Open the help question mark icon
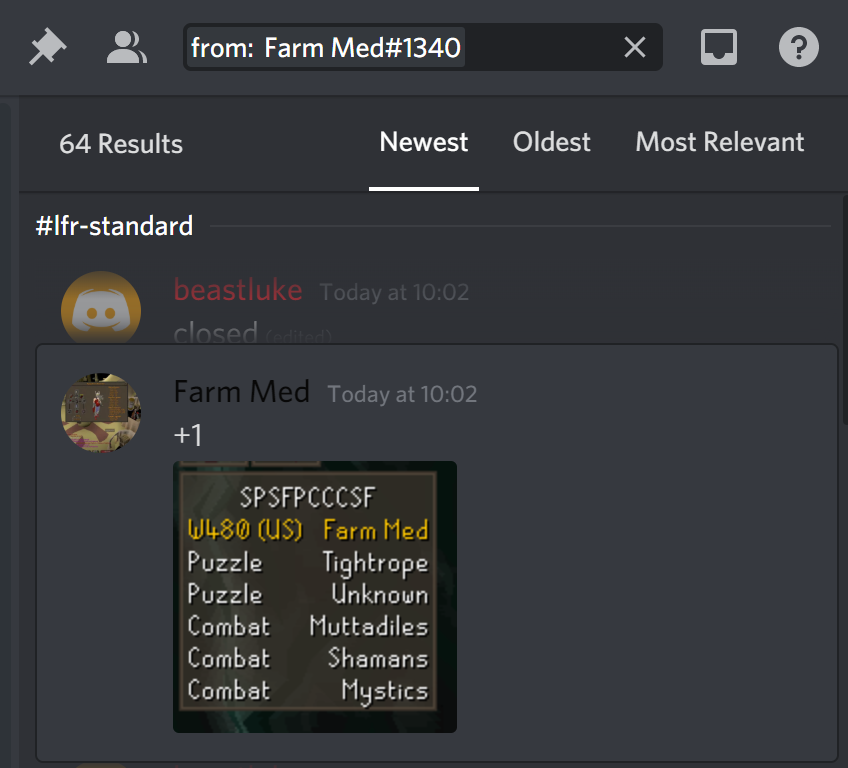This screenshot has height=768, width=848. click(x=798, y=47)
